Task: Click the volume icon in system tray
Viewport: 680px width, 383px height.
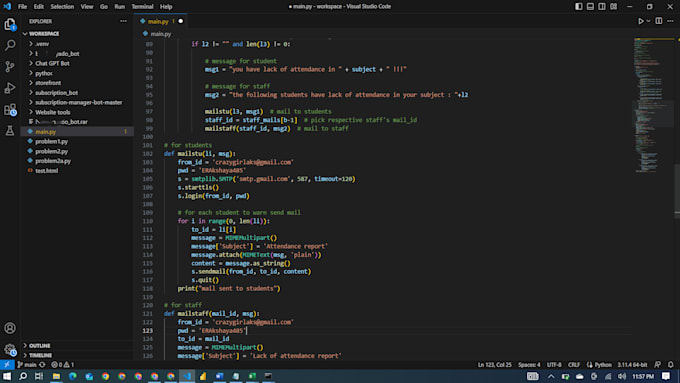Action: pyautogui.click(x=622, y=376)
